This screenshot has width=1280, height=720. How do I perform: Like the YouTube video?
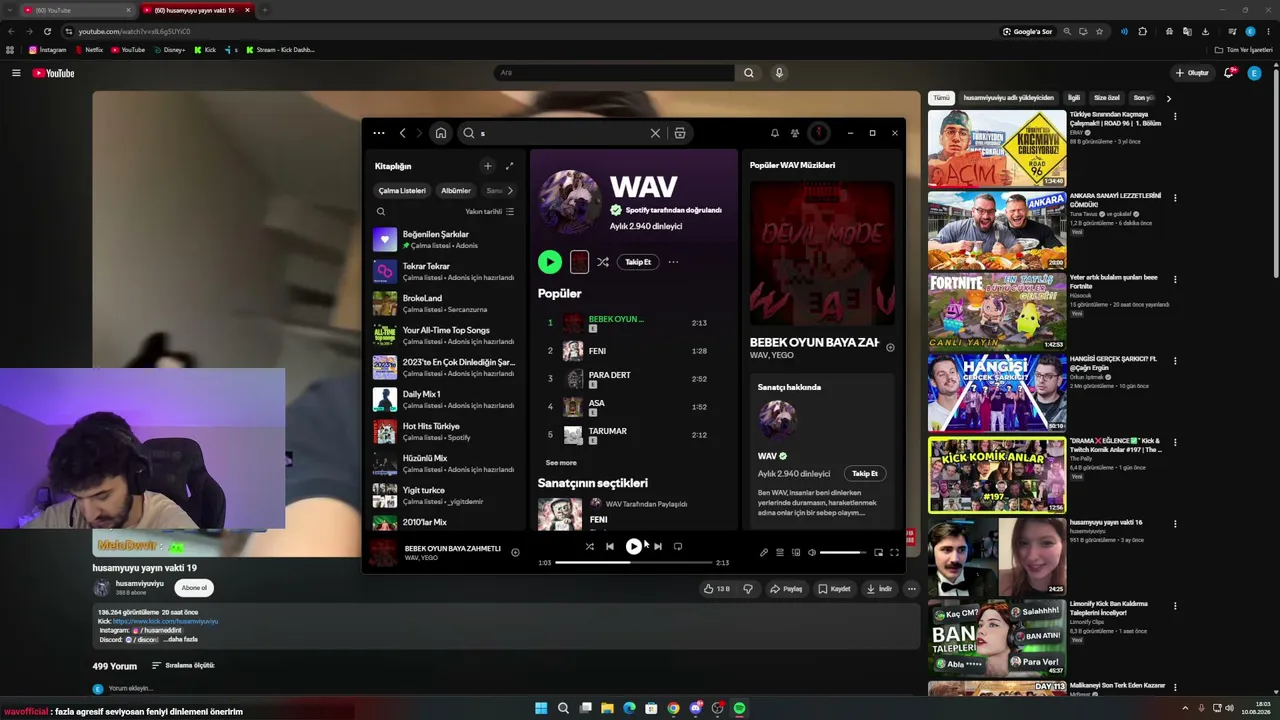click(x=717, y=589)
